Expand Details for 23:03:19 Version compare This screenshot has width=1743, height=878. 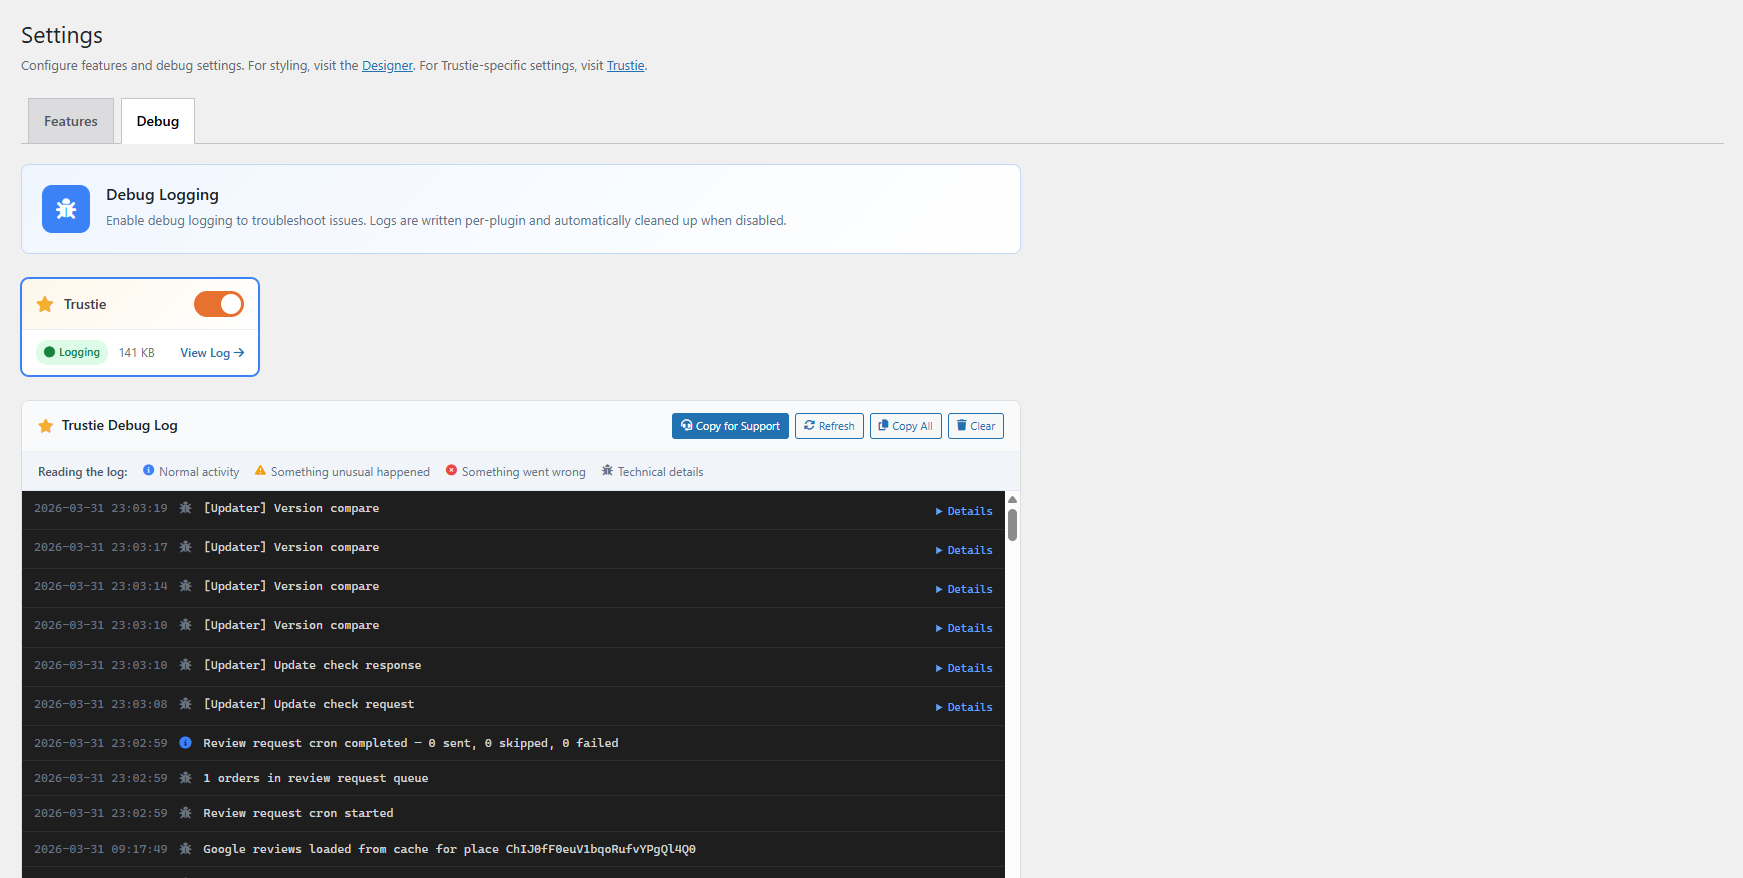964,511
